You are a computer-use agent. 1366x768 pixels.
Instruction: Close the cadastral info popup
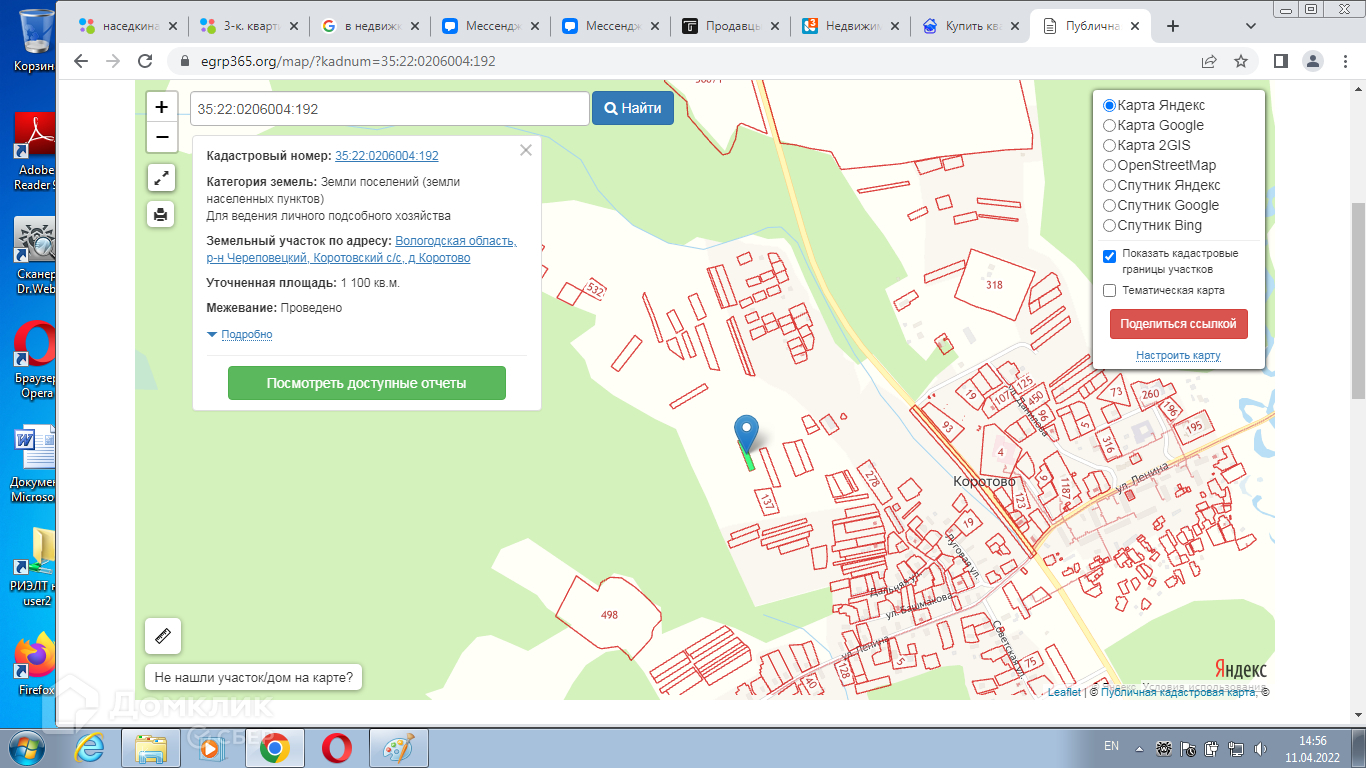526,150
